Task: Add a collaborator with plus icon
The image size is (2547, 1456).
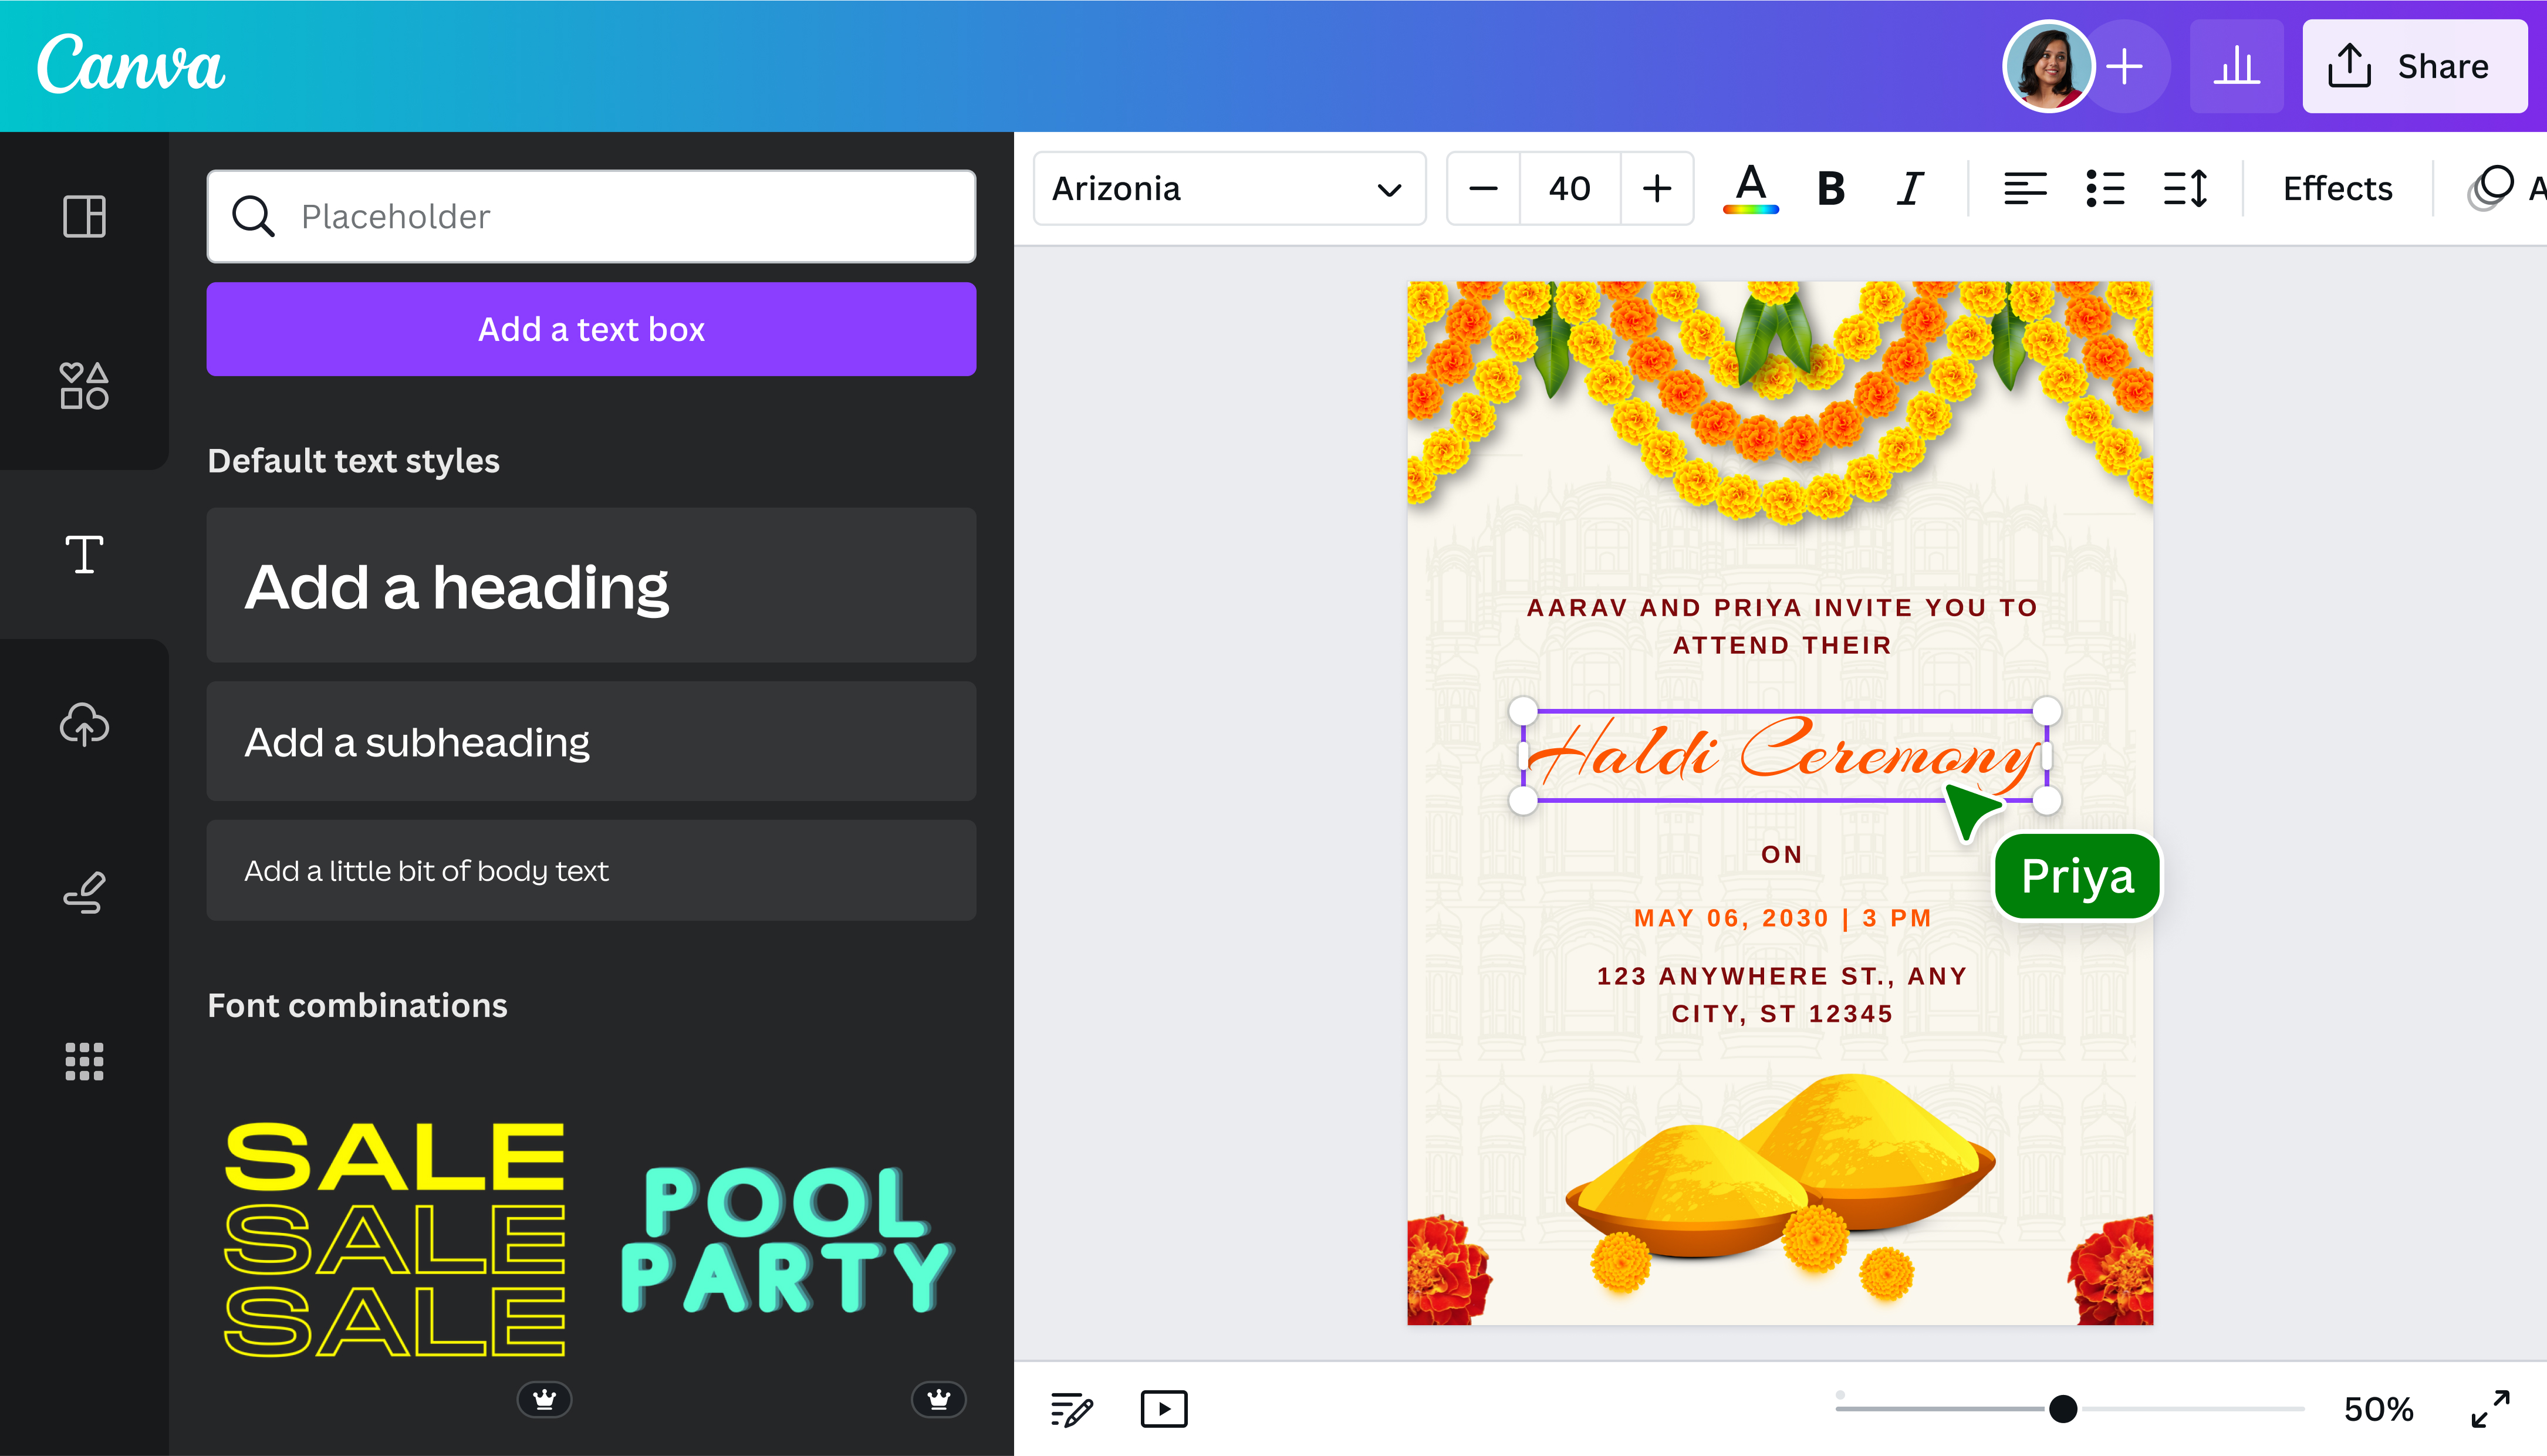Action: 2125,67
